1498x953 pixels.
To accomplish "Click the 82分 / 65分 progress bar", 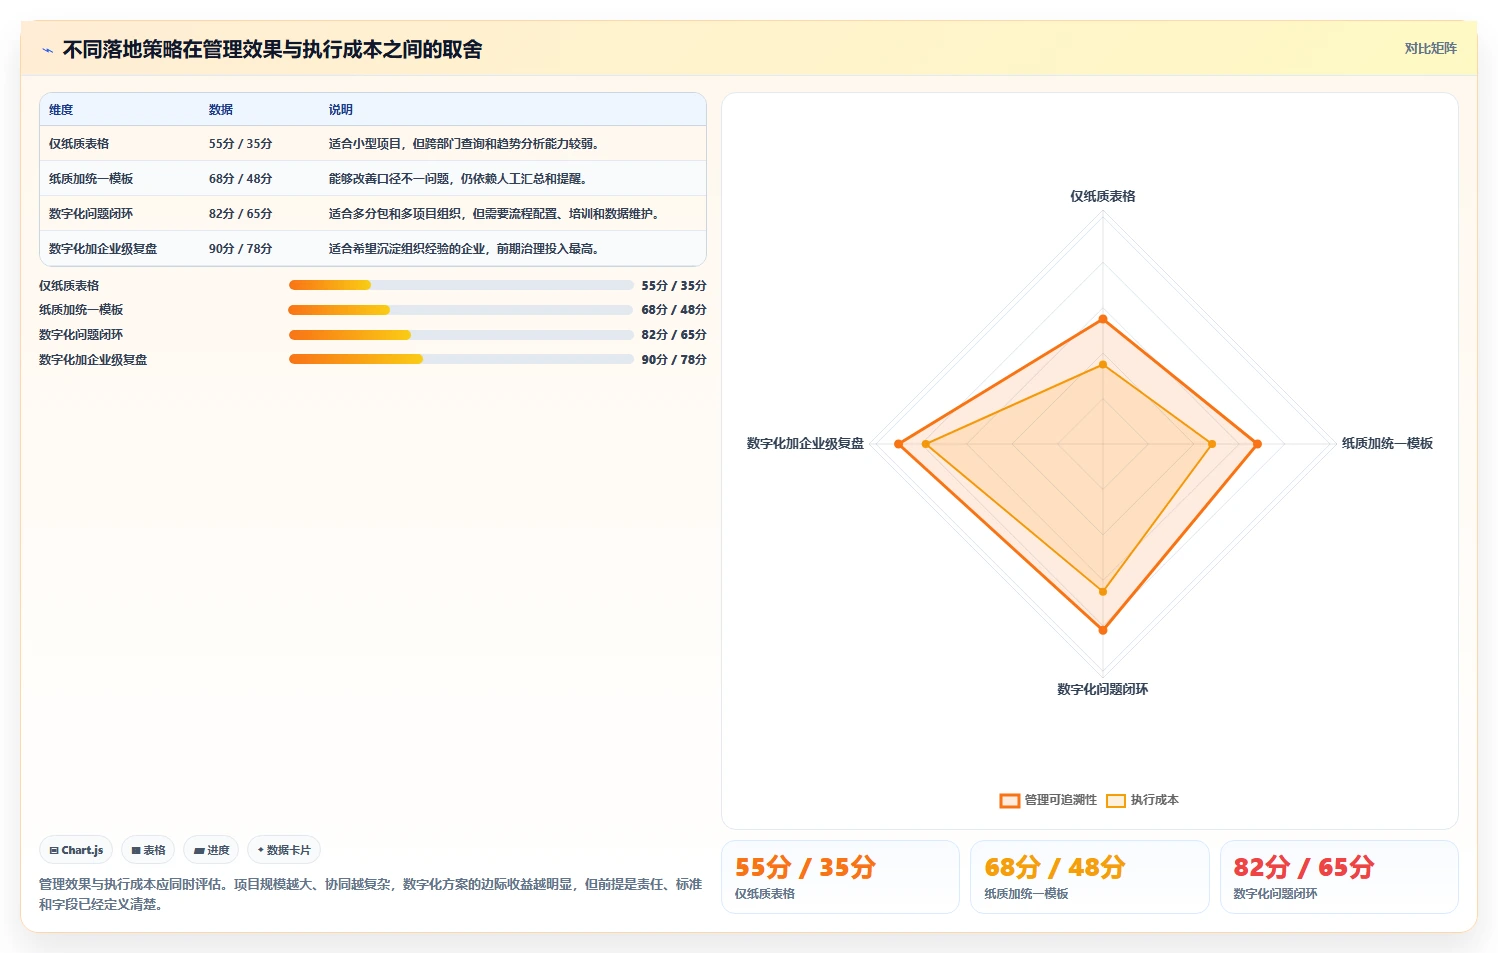I will coord(461,335).
